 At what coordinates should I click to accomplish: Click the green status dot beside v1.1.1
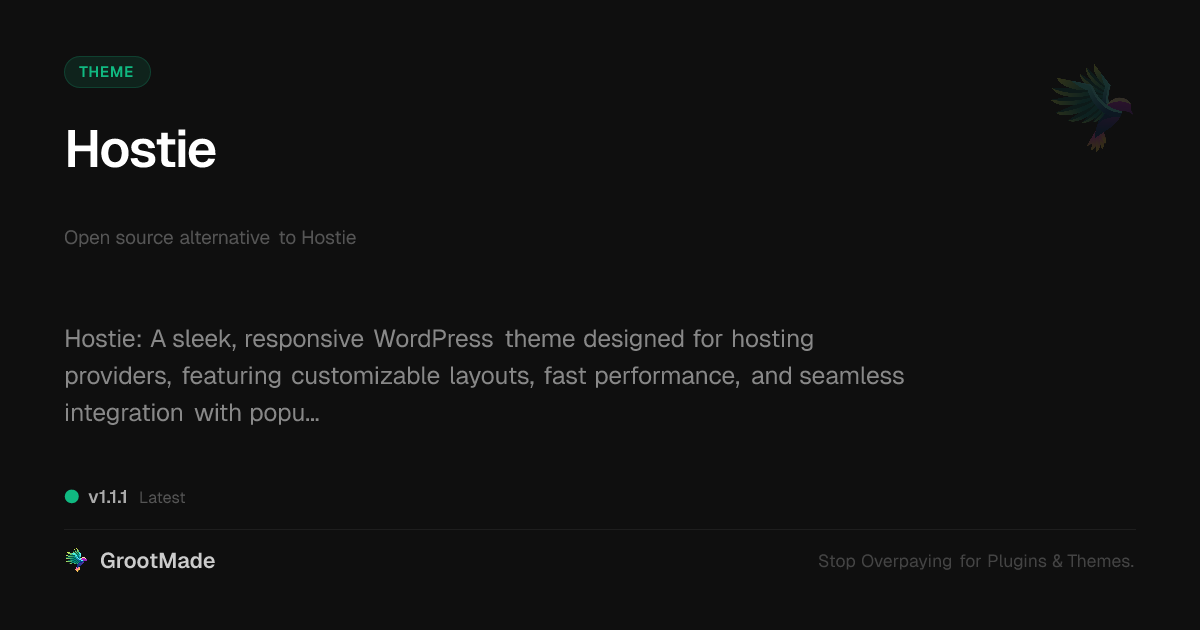pos(72,497)
